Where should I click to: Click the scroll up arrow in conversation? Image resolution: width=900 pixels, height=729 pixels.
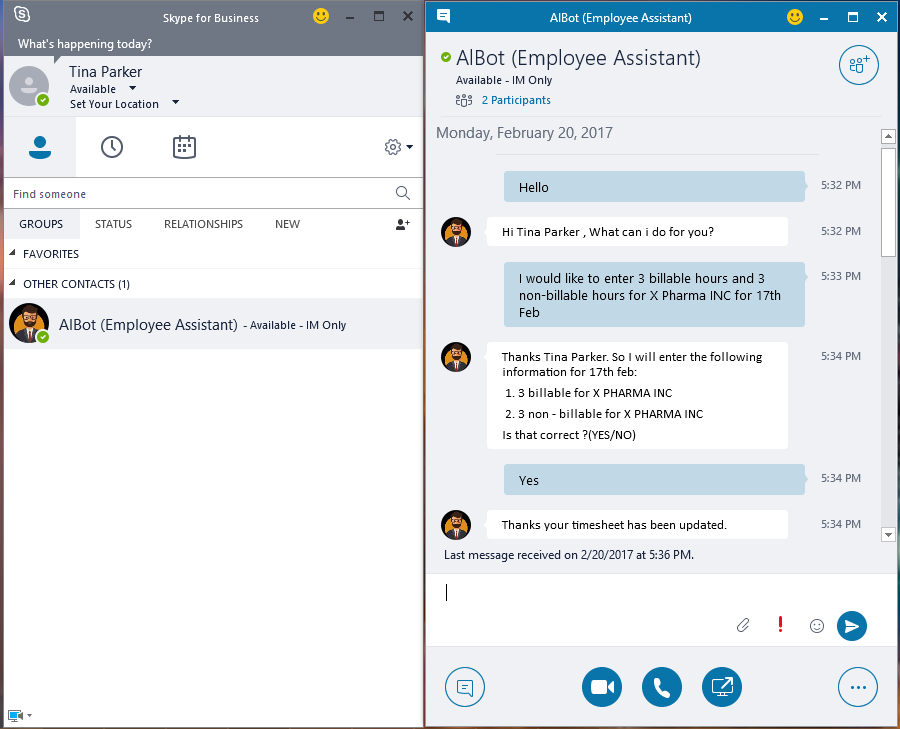(888, 136)
